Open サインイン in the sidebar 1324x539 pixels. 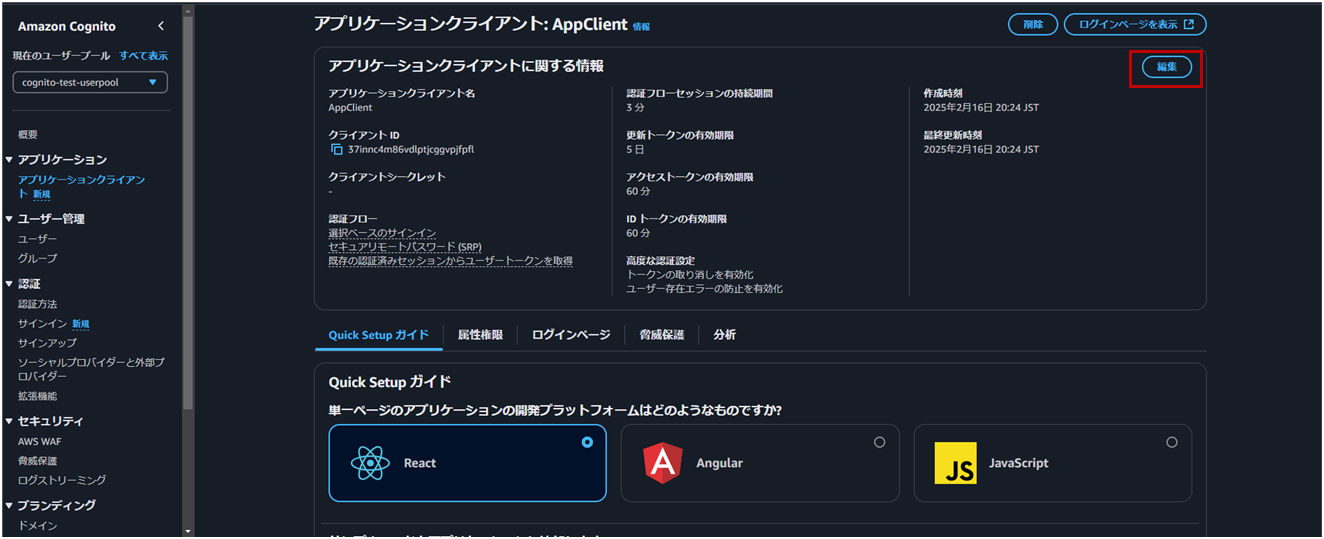42,324
